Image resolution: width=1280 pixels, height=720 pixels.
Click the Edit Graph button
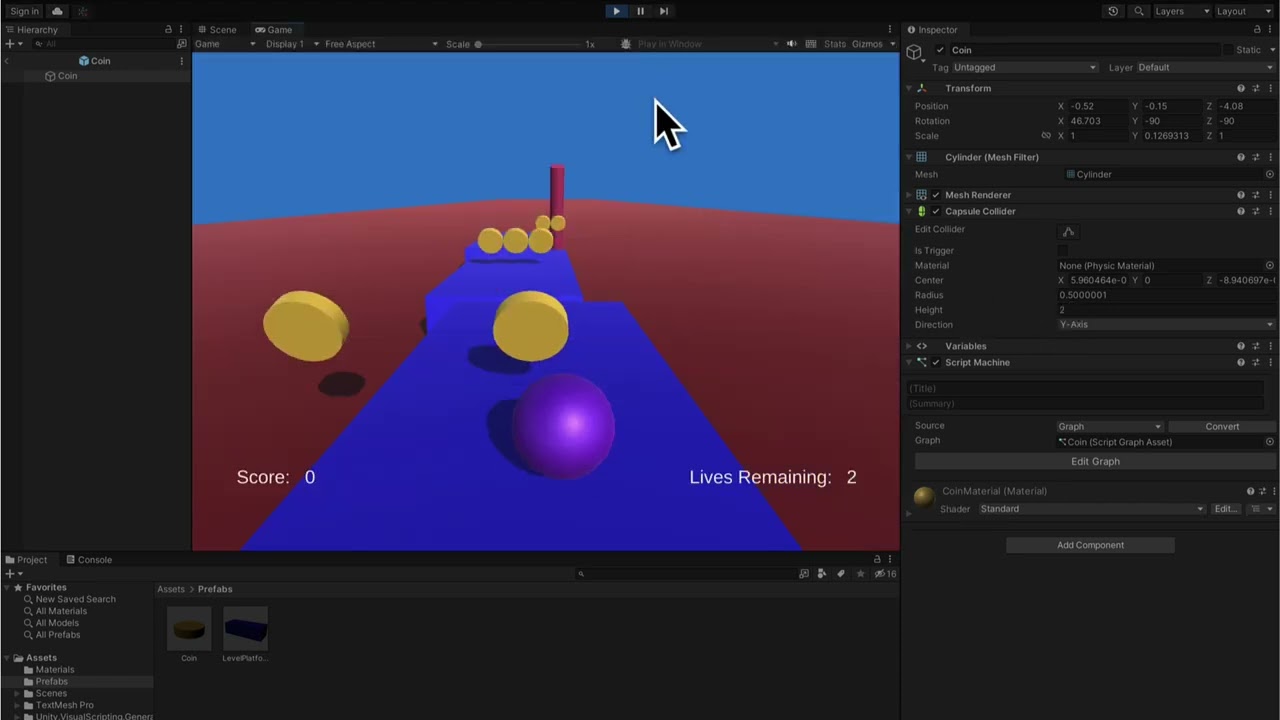pyautogui.click(x=1095, y=462)
